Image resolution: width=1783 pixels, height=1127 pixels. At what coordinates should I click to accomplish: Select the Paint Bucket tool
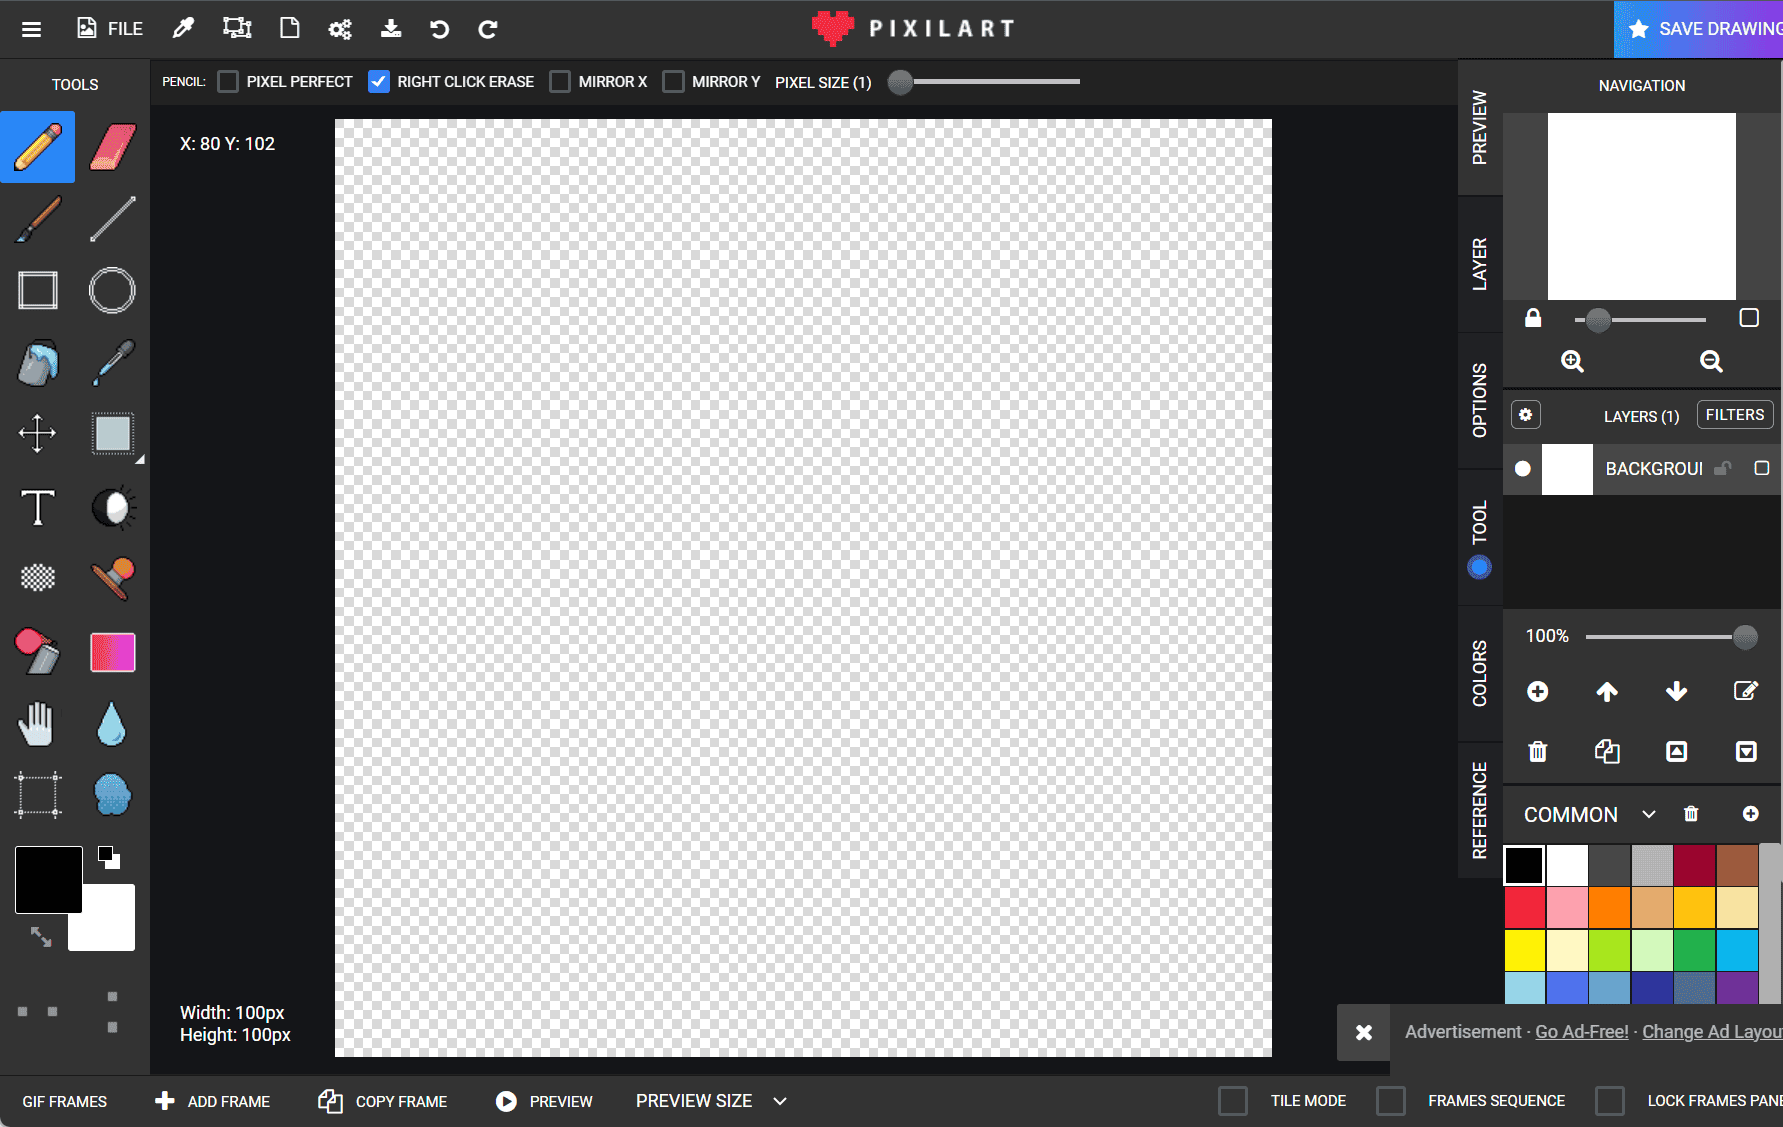tap(37, 363)
